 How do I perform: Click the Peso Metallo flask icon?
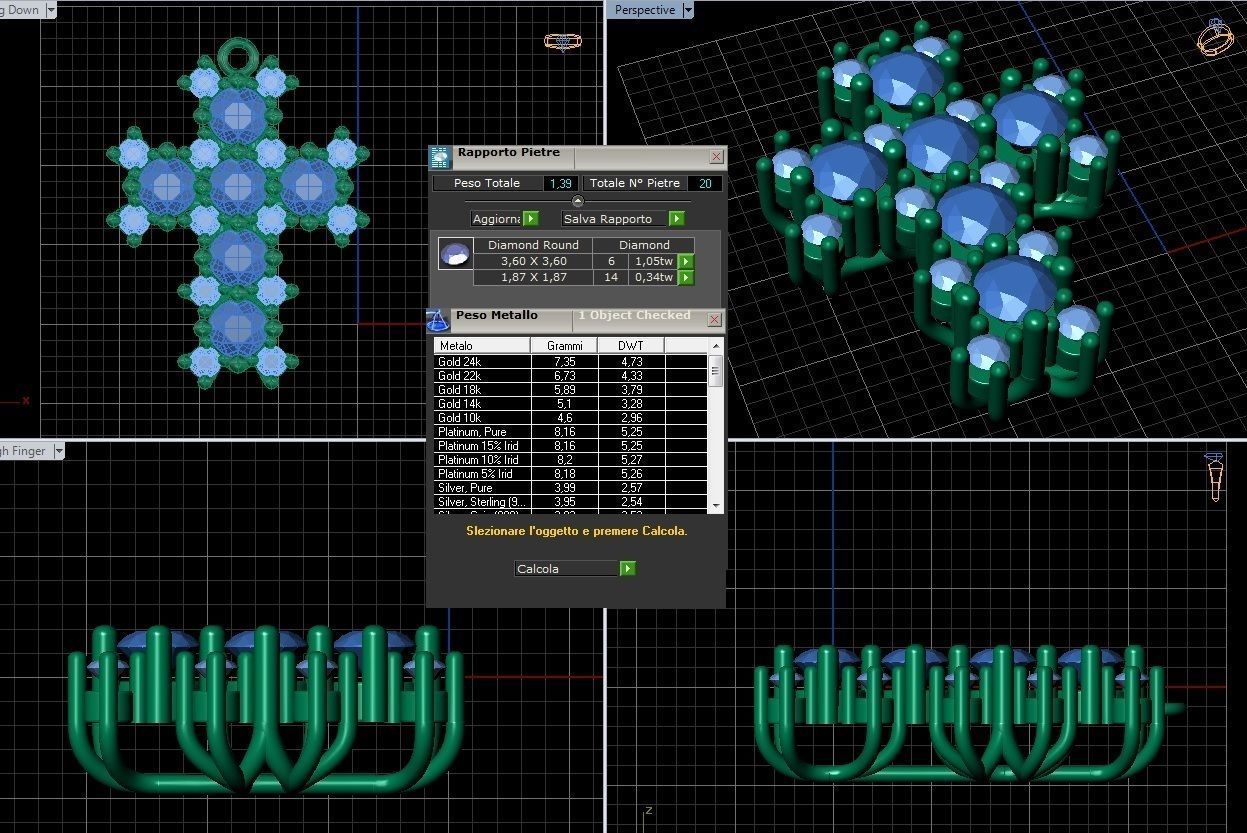pyautogui.click(x=439, y=320)
